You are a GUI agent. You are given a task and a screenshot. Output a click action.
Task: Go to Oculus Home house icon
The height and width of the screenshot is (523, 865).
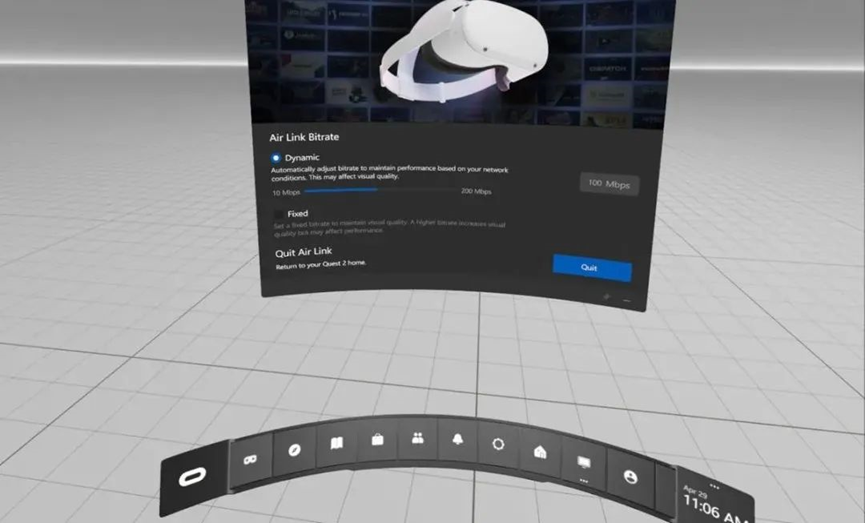pos(540,452)
